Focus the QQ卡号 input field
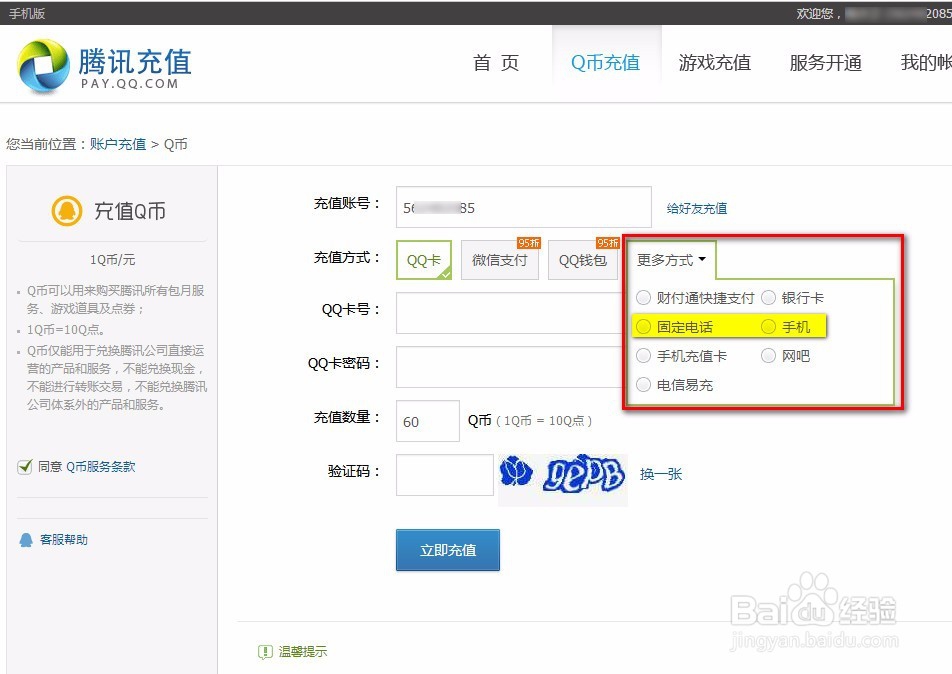Image resolution: width=952 pixels, height=674 pixels. [x=510, y=313]
